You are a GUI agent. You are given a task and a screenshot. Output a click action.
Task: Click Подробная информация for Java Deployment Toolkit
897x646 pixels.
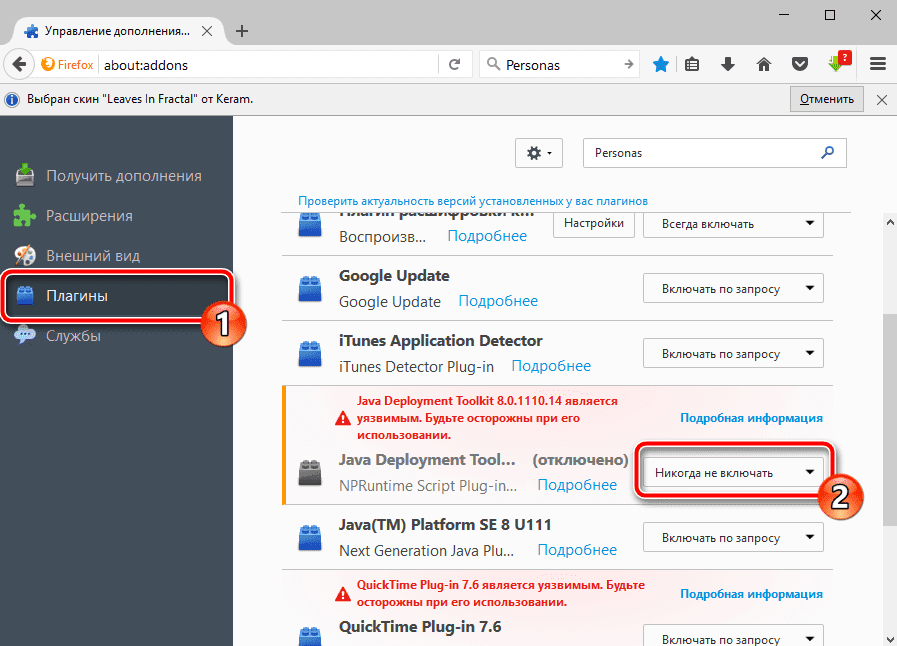click(x=751, y=418)
